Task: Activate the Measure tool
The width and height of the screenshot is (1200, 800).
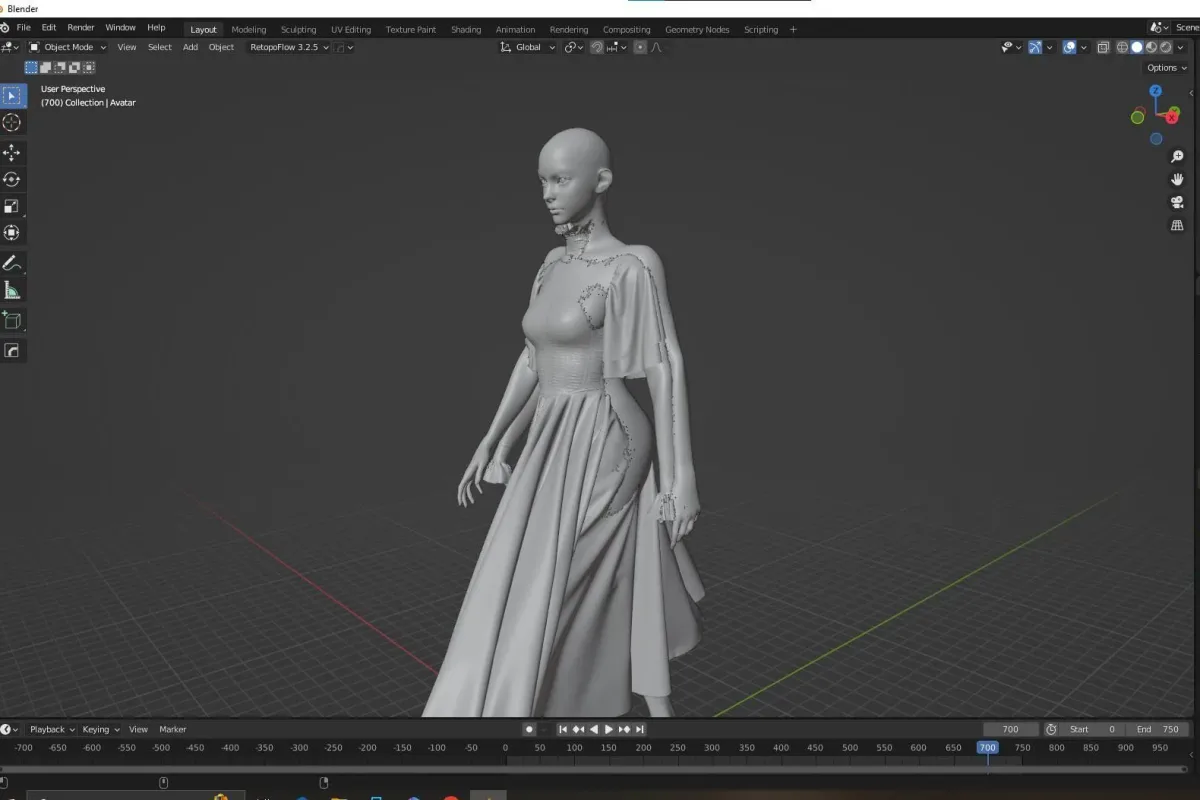Action: pyautogui.click(x=12, y=291)
